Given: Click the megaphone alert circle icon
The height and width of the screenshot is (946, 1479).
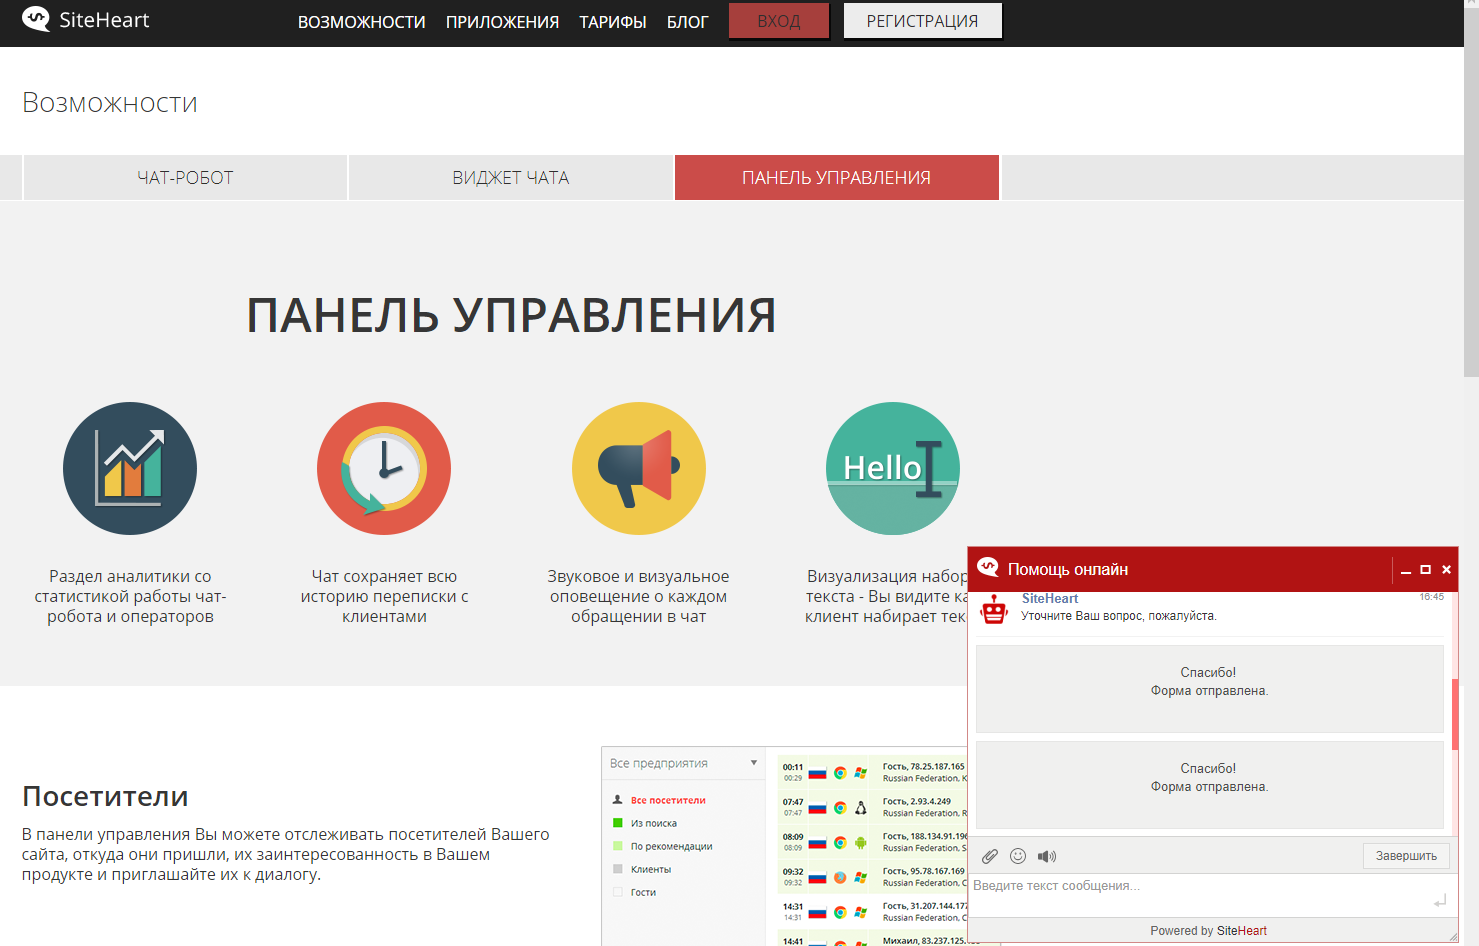Looking at the screenshot, I should (638, 468).
